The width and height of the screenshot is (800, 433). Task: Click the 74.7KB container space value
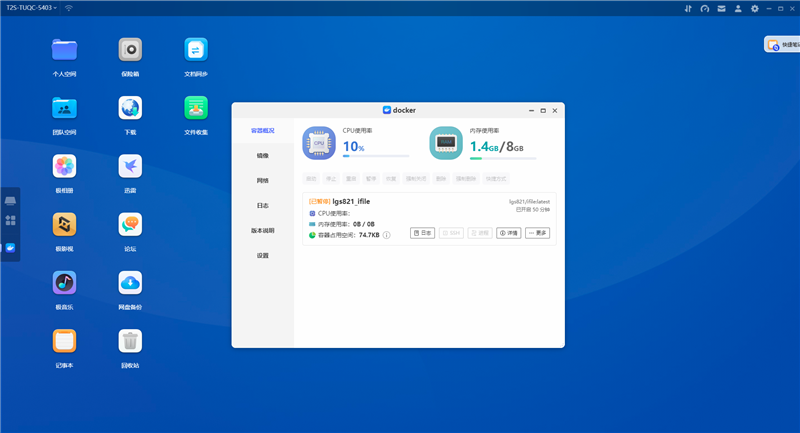(x=369, y=235)
